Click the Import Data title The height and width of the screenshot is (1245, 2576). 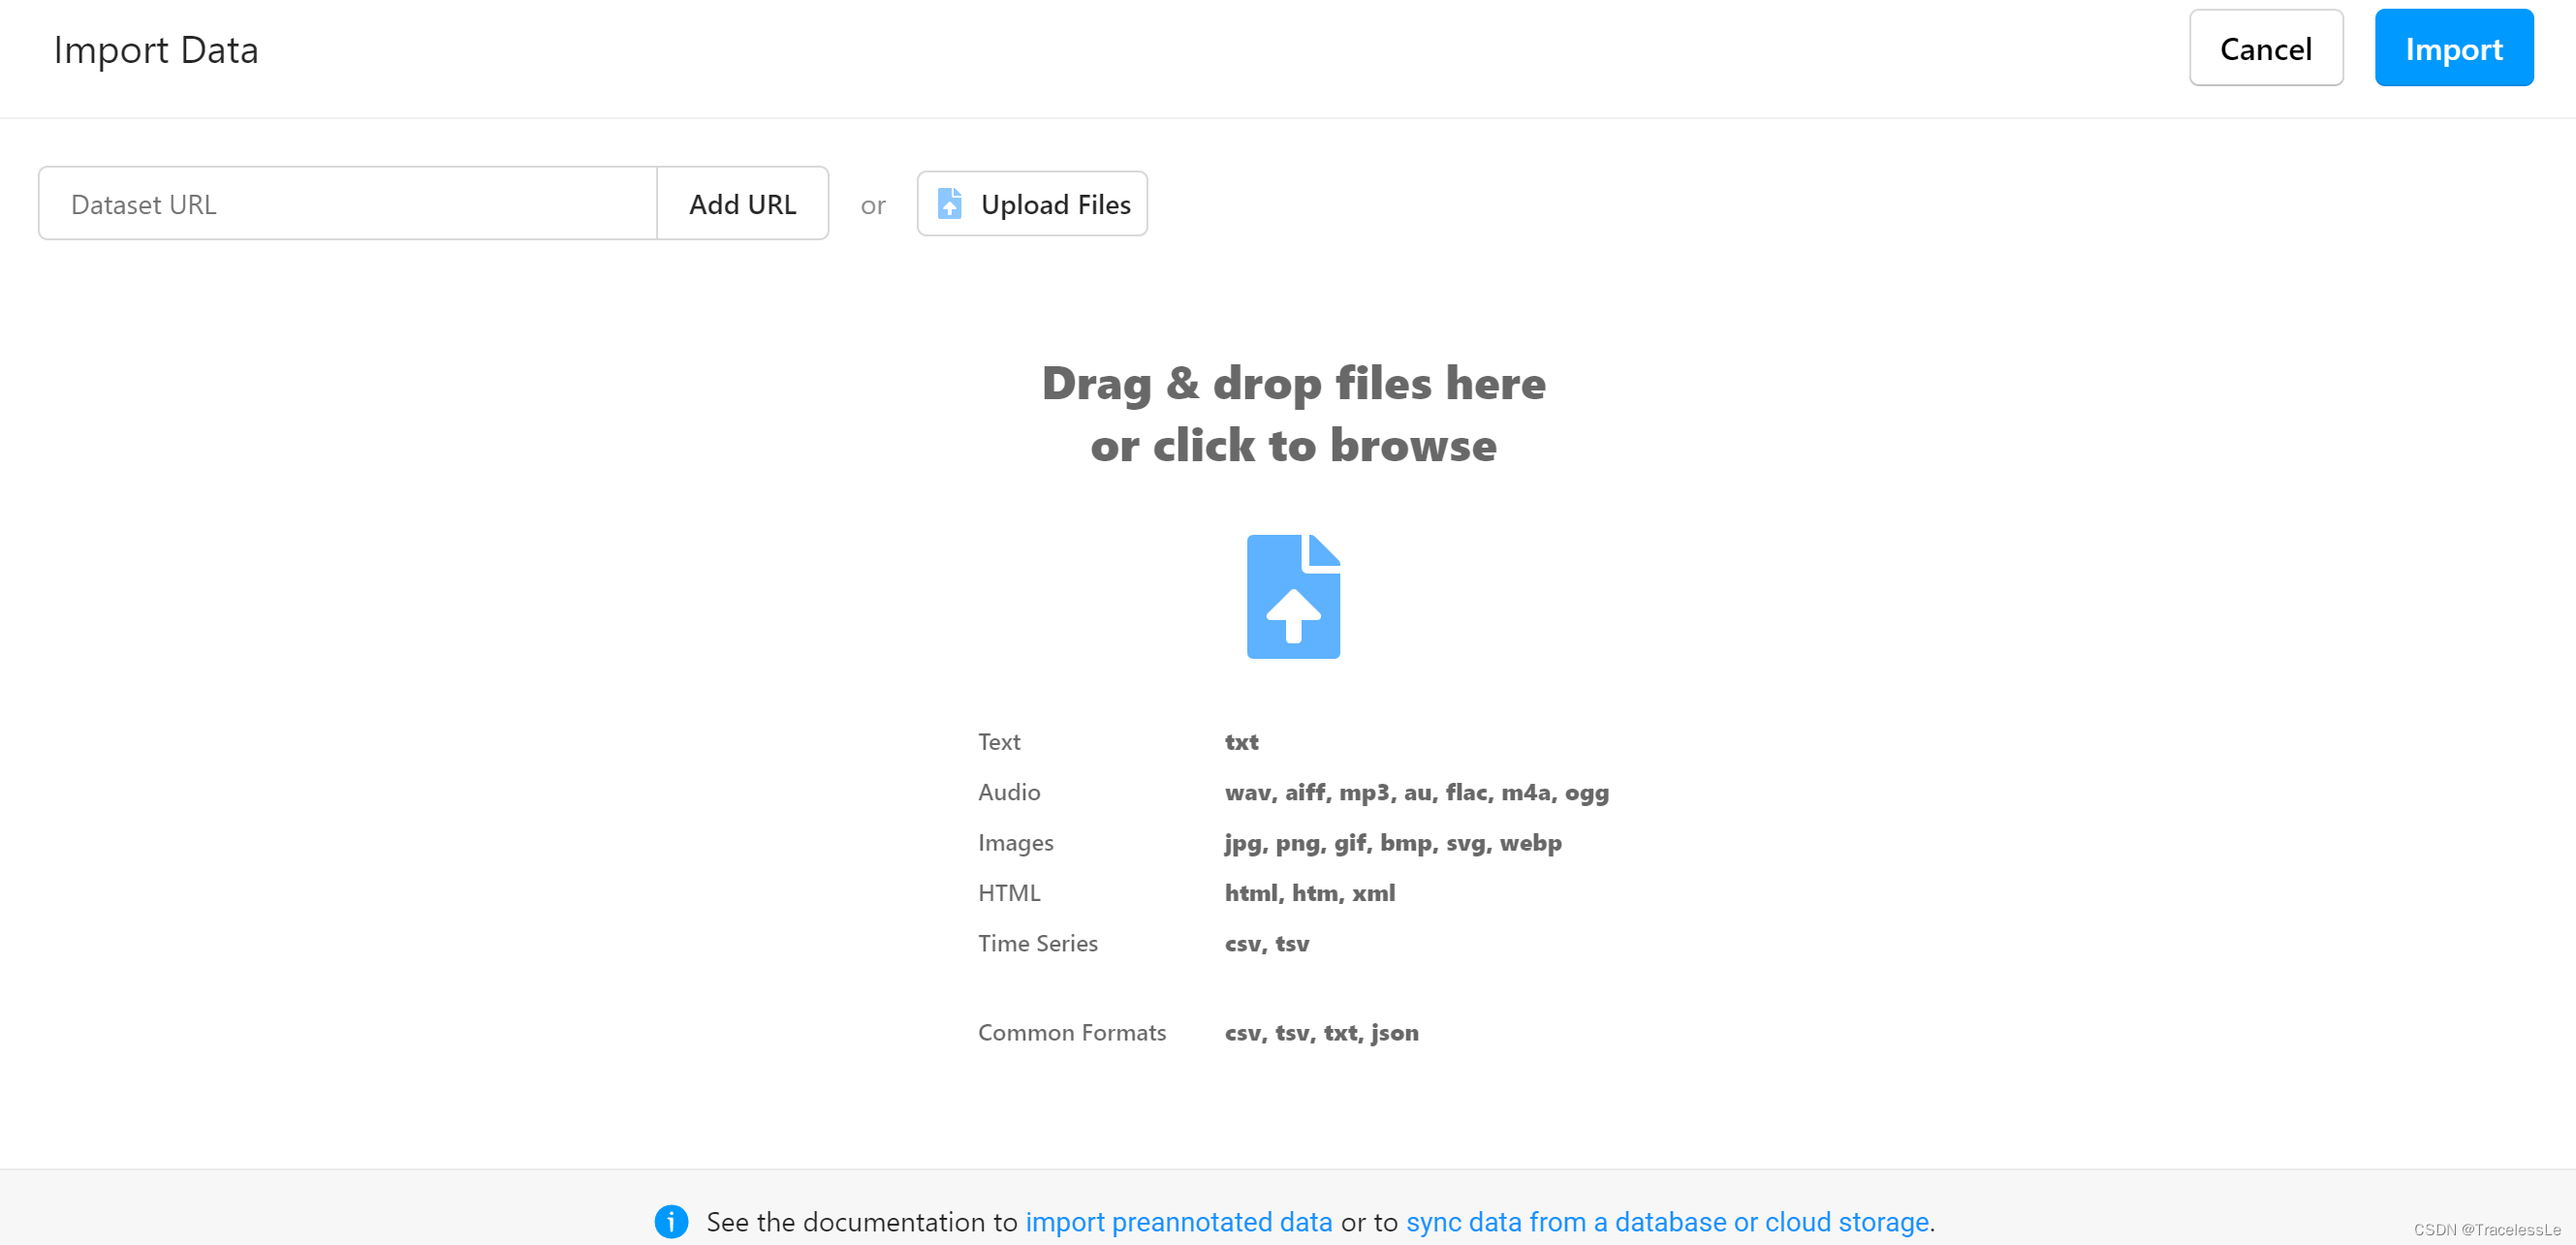pyautogui.click(x=156, y=50)
